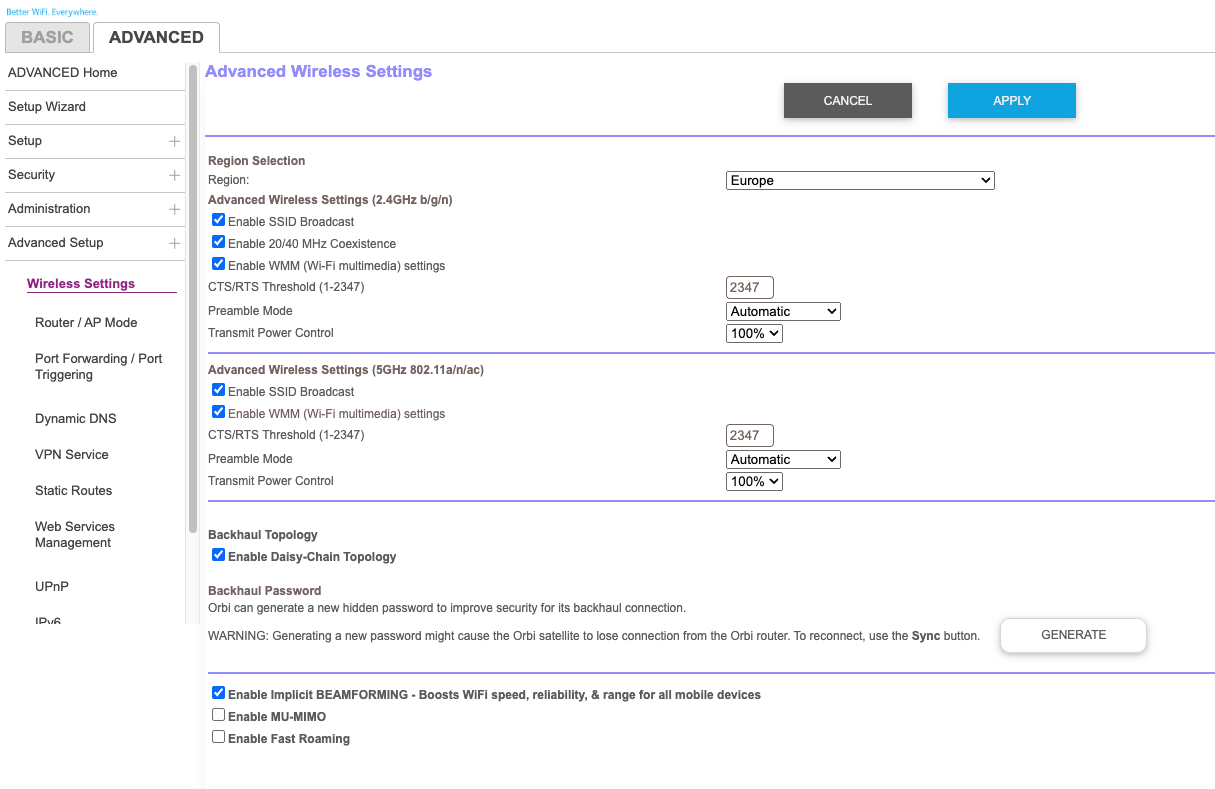
Task: Open the Region dropdown showing Europe
Action: point(860,181)
